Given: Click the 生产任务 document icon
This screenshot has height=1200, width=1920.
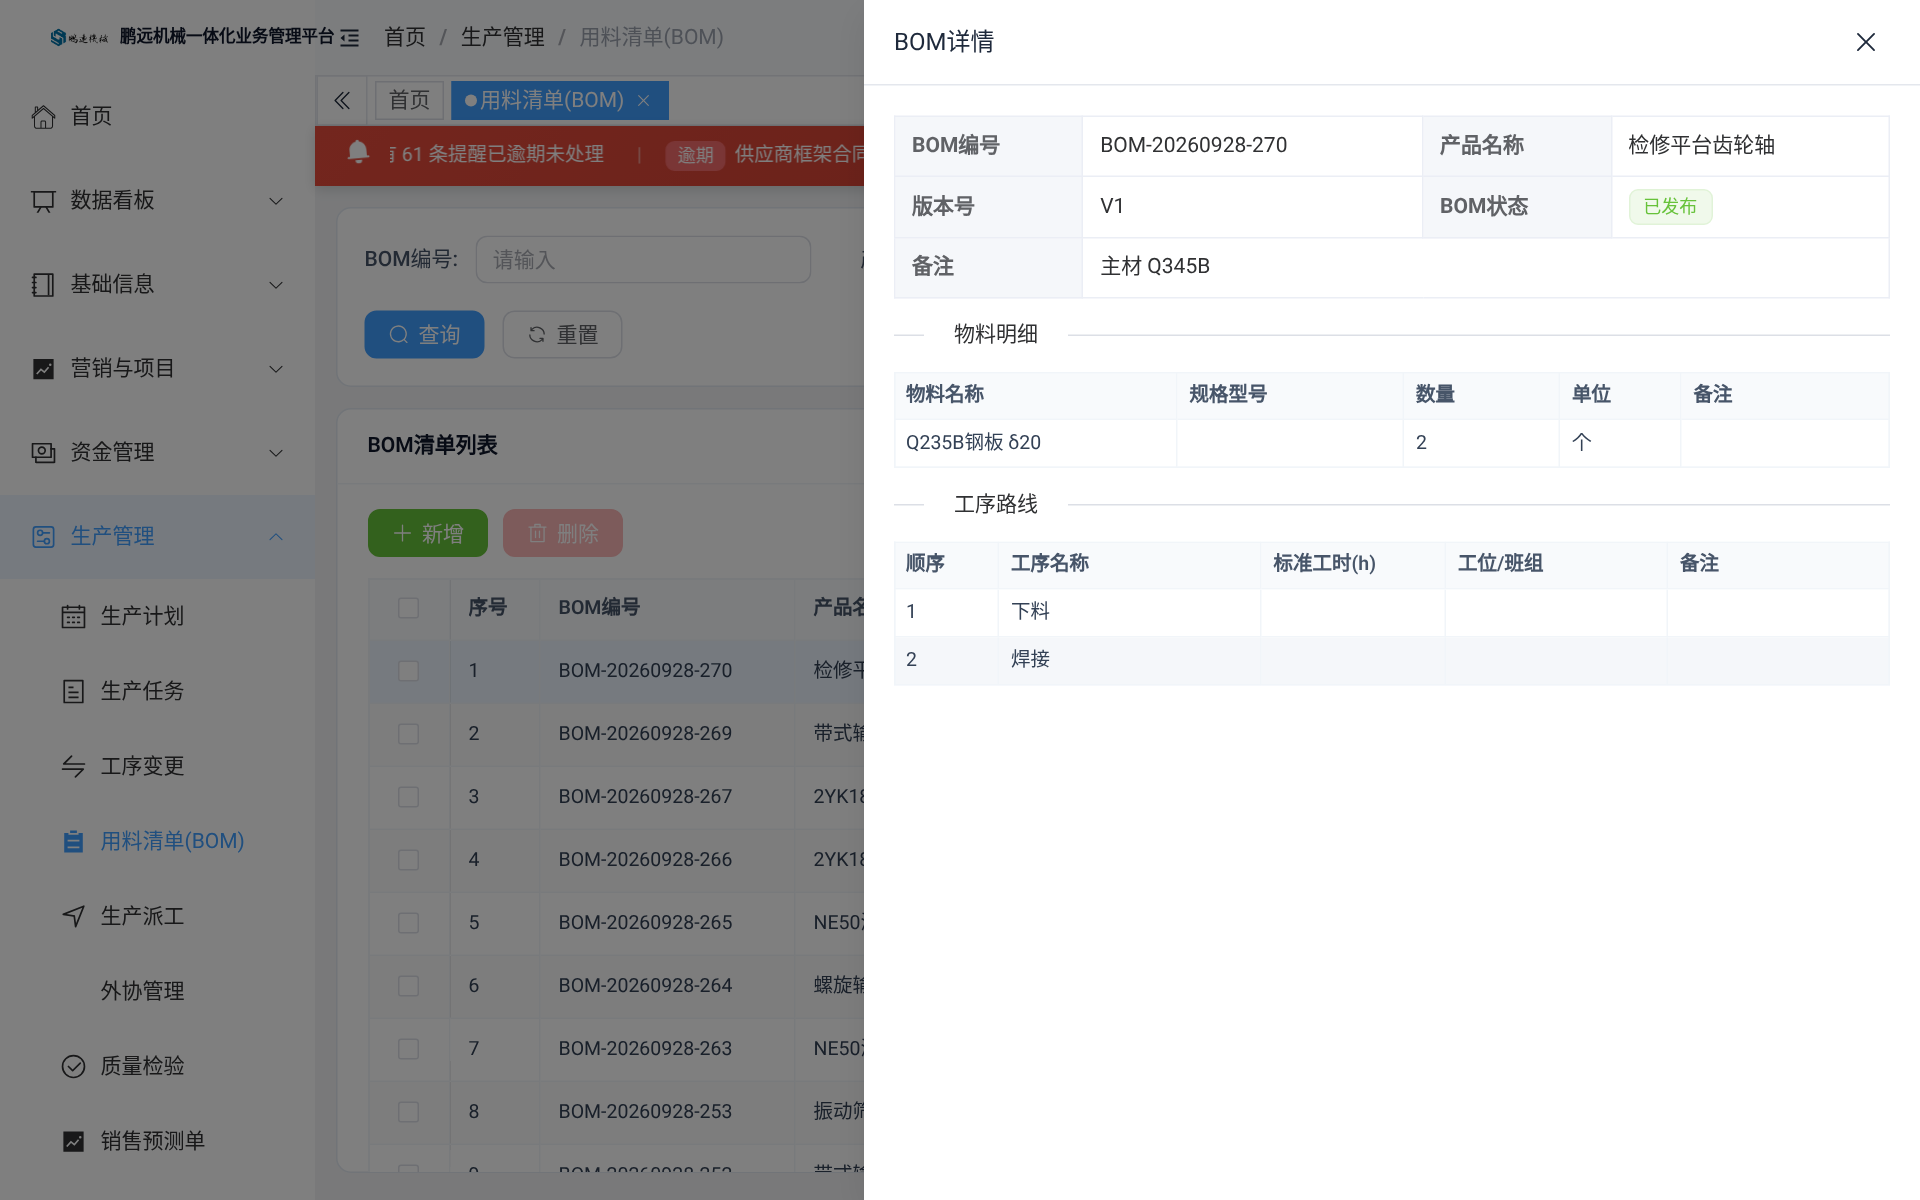Looking at the screenshot, I should pyautogui.click(x=73, y=691).
